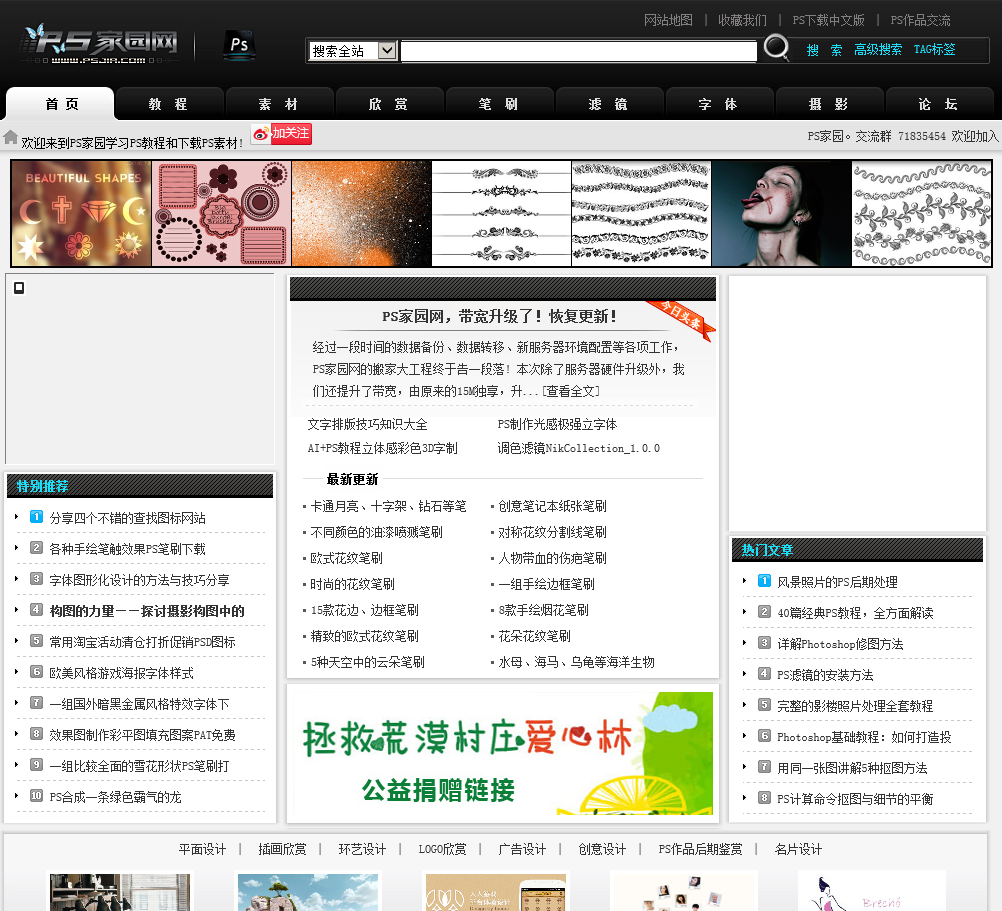
Task: Open the TAG标签 link
Action: 934,50
